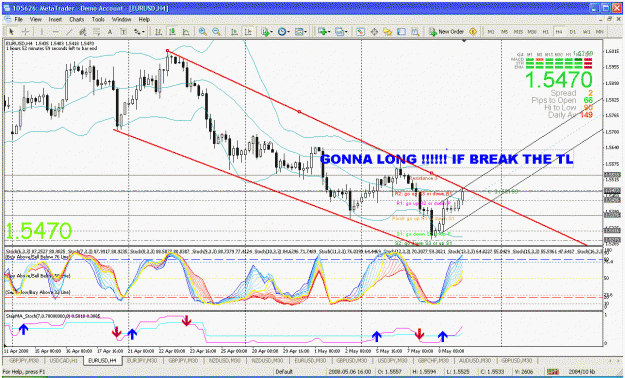Viewport: 625px width, 378px height.
Task: Pick the Equidistant channel tool
Action: 83,32
